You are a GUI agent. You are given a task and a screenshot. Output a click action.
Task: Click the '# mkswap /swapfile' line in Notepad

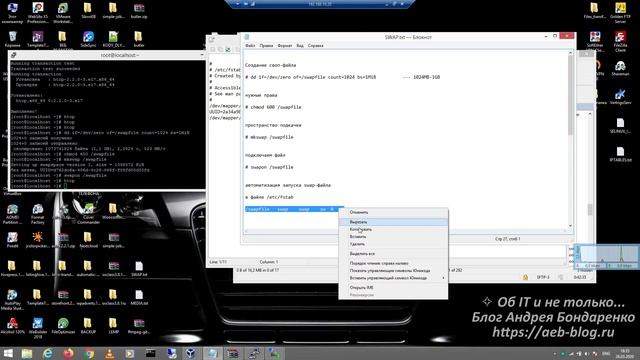(x=269, y=138)
